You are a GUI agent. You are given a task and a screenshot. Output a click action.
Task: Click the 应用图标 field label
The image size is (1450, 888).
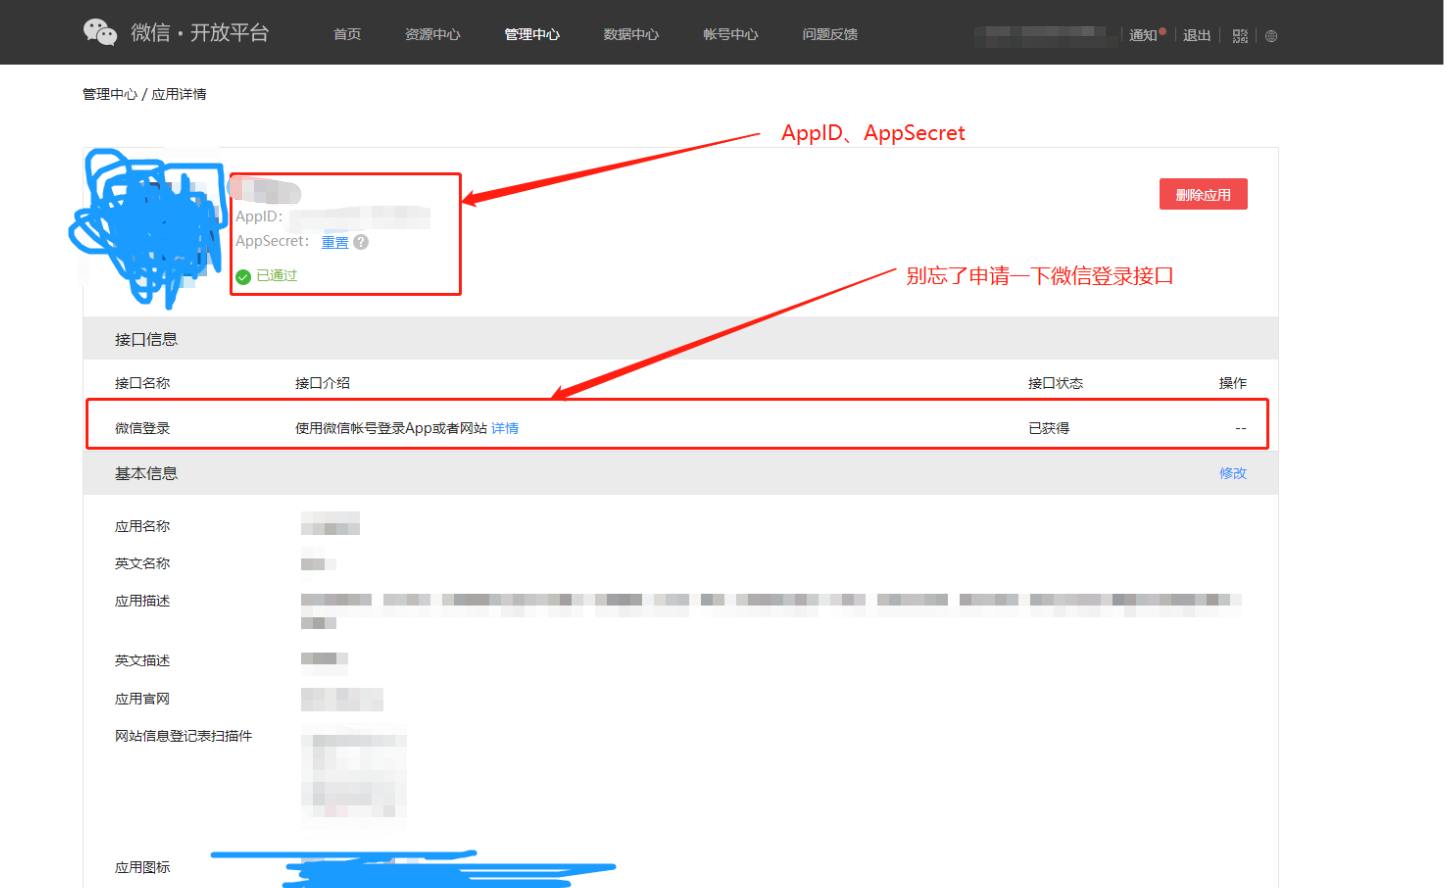coord(142,867)
